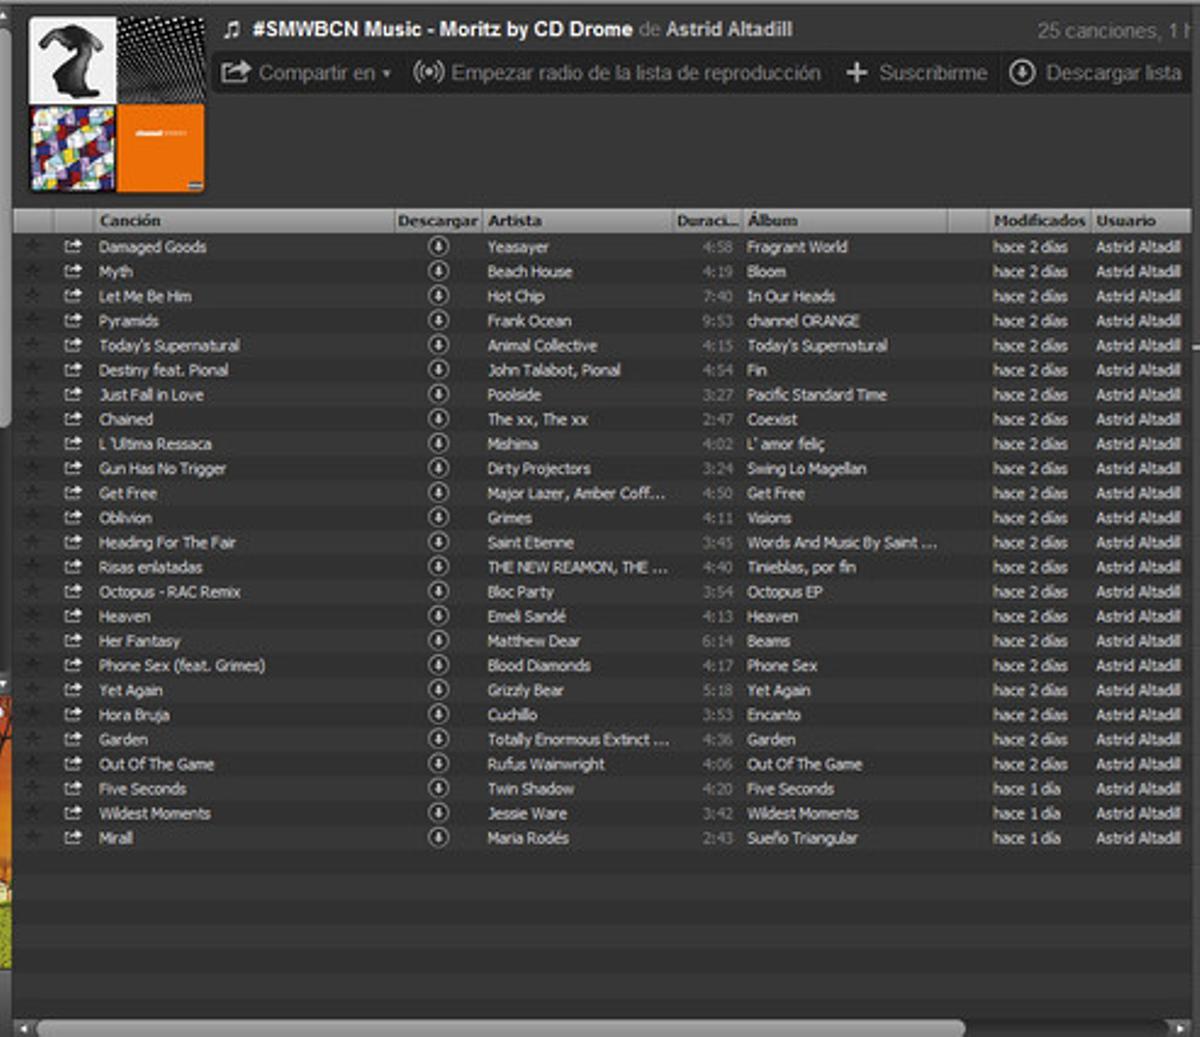This screenshot has width=1200, height=1037.
Task: Star the song Pyramids
Action: (33, 320)
